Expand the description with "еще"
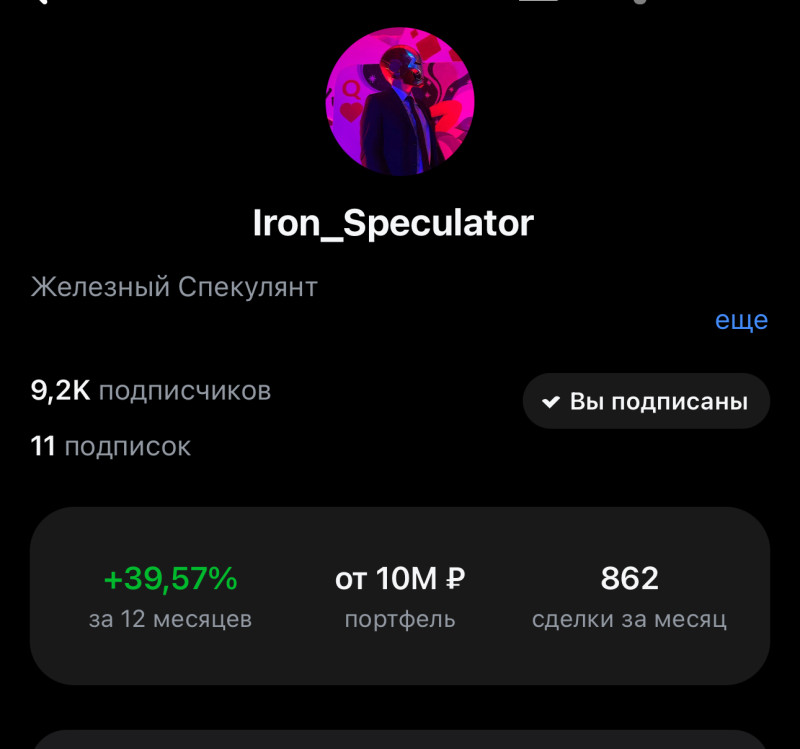Viewport: 800px width, 749px height. (741, 320)
